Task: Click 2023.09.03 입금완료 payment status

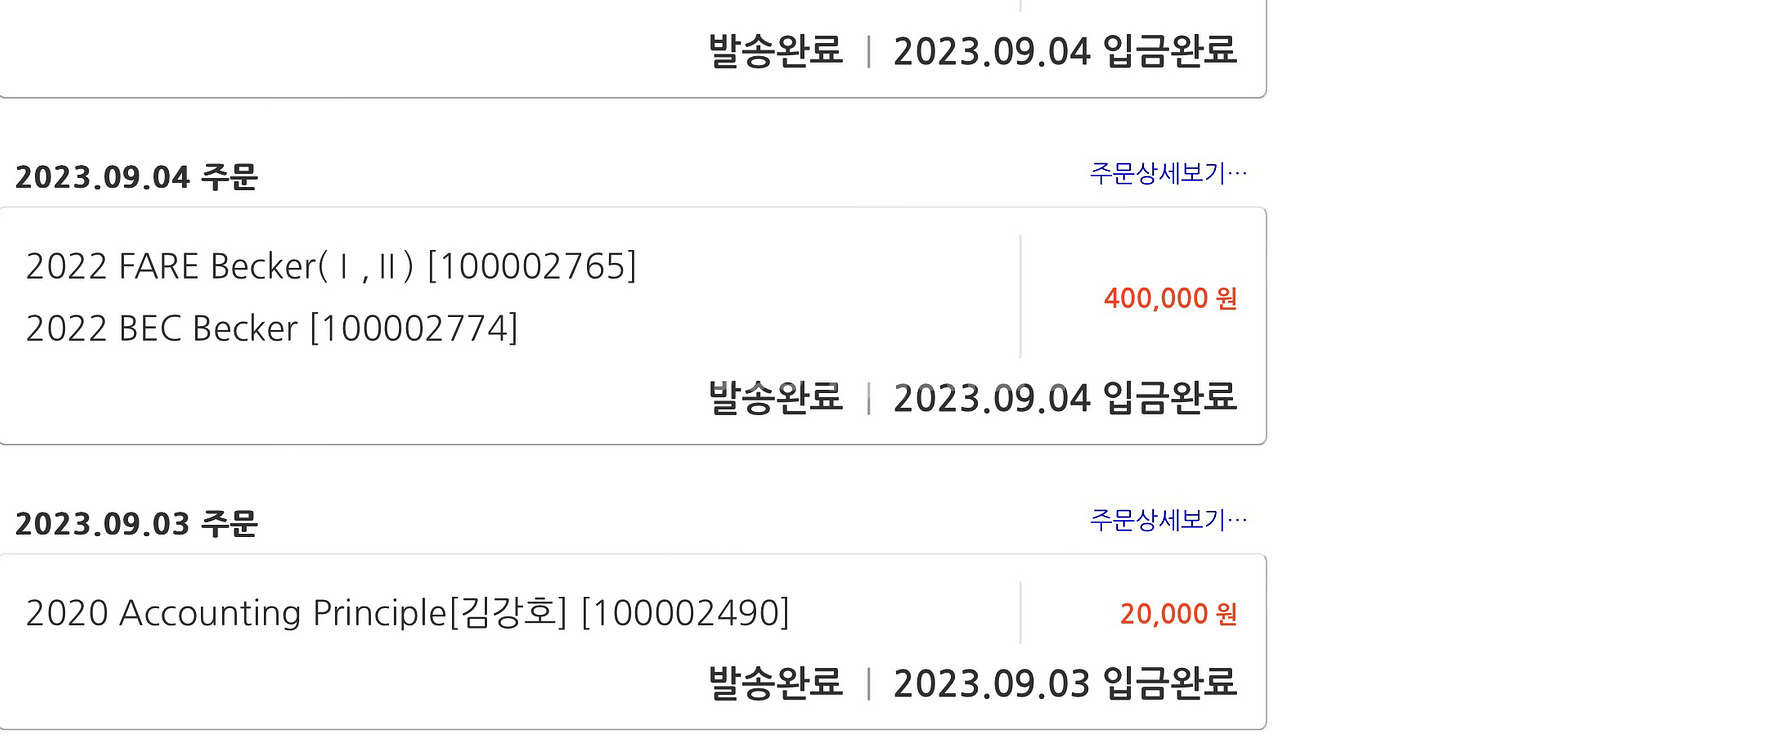Action: coord(1065,683)
